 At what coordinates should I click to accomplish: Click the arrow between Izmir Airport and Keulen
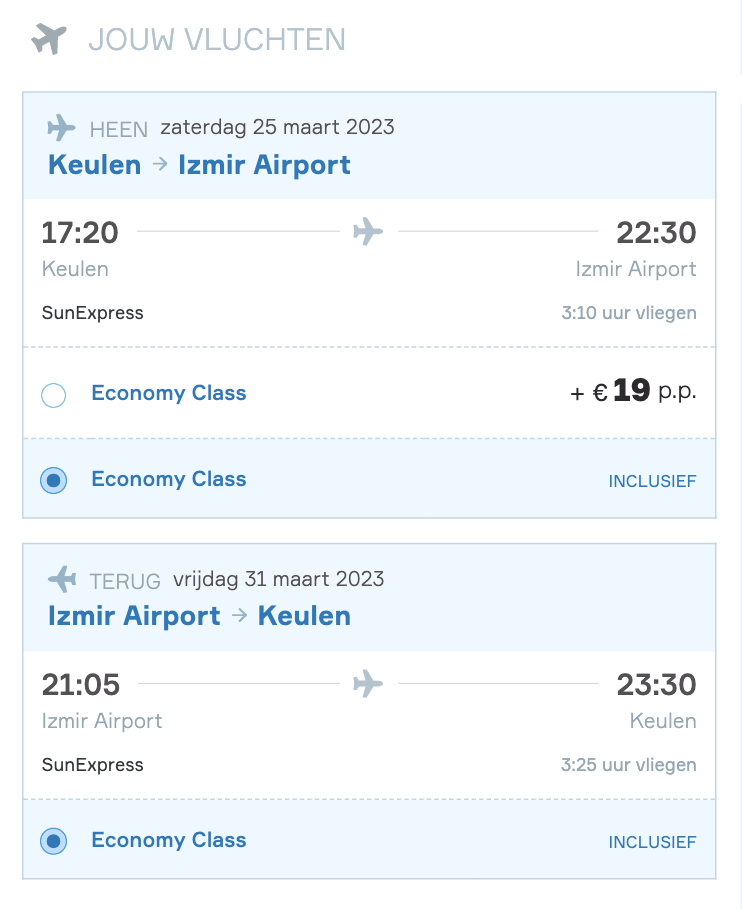coord(240,616)
